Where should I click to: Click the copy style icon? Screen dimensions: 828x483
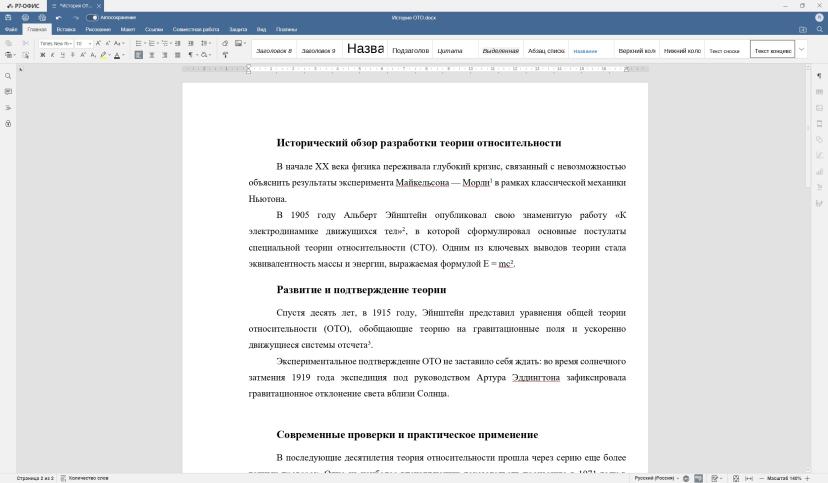click(225, 55)
